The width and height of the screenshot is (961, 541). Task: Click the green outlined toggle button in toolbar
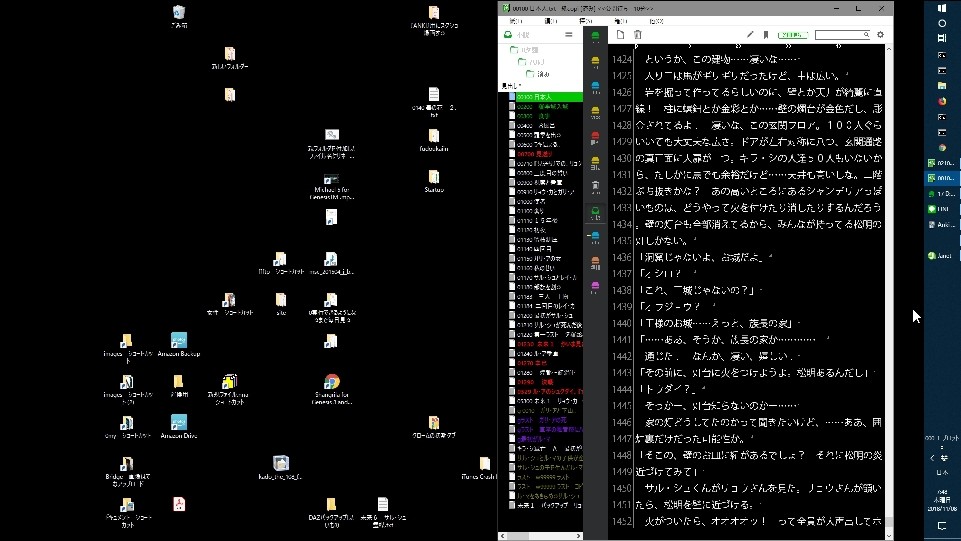pos(792,35)
